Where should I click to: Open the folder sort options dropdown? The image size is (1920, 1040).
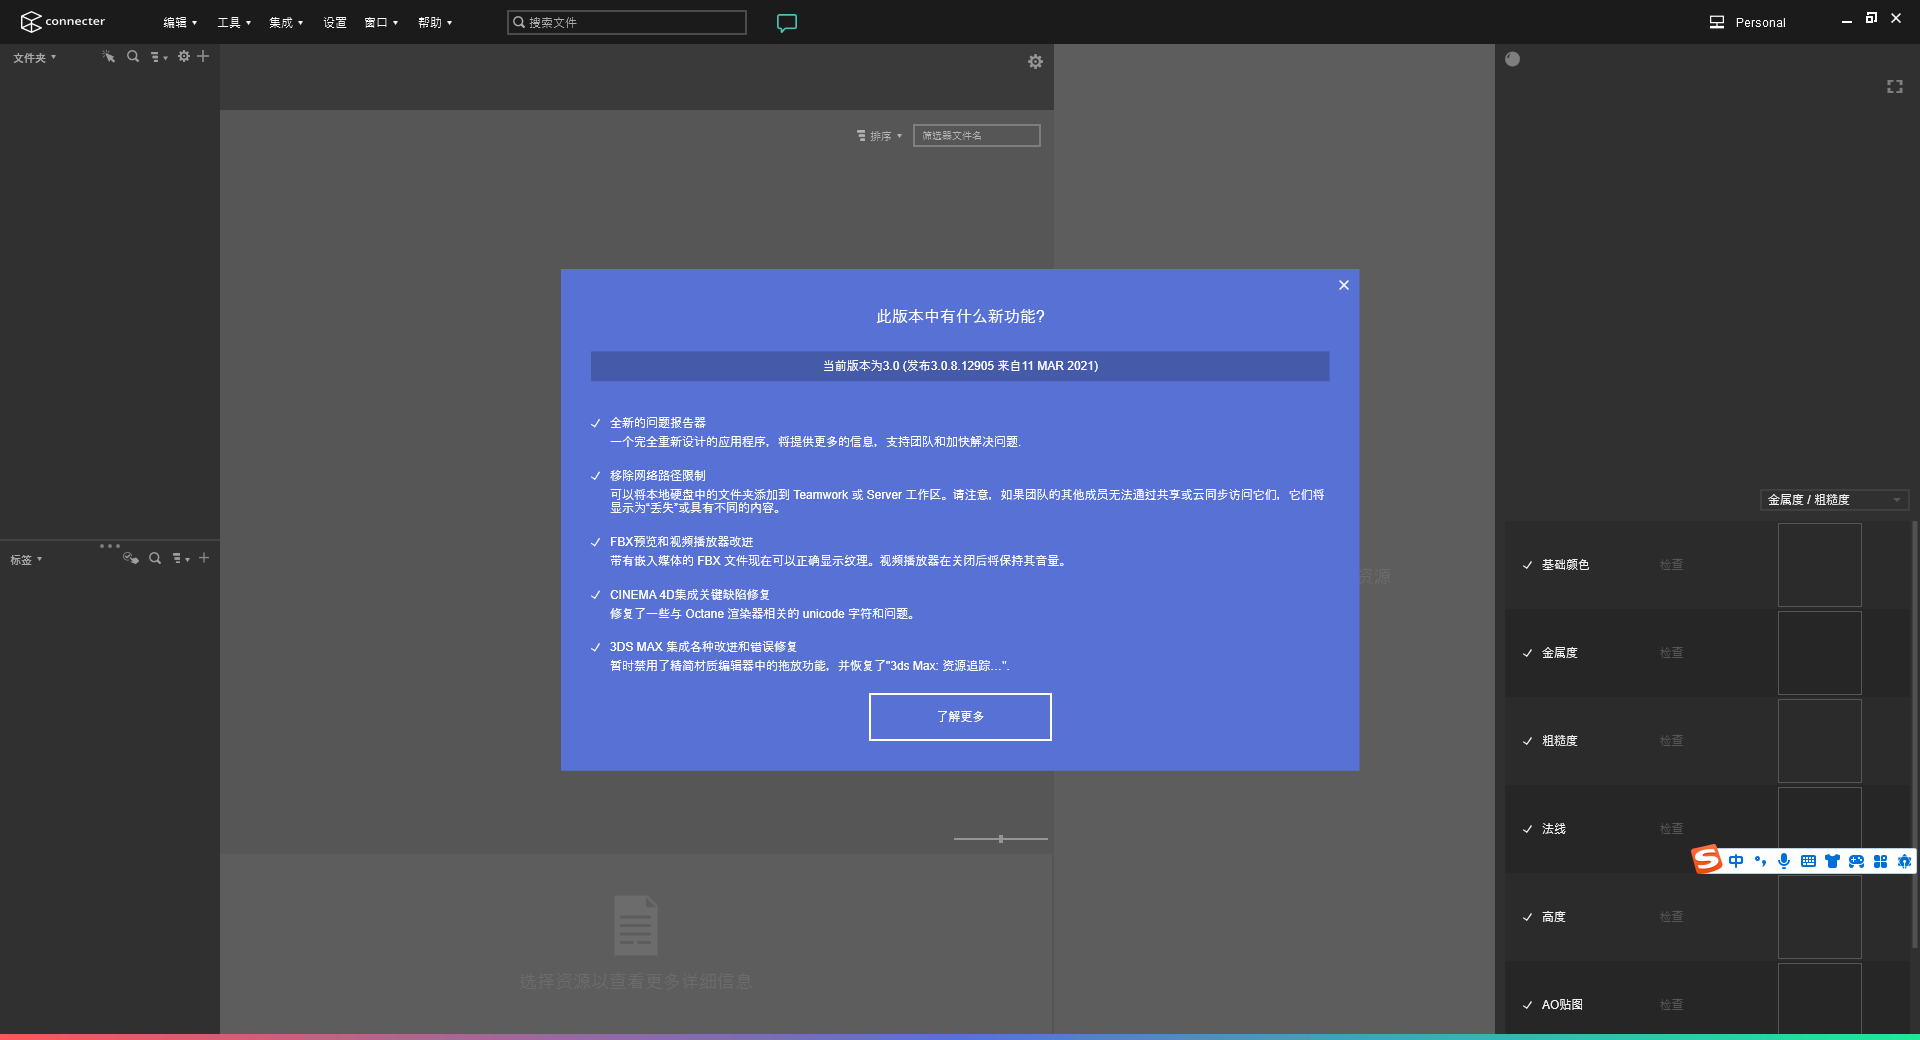click(159, 57)
